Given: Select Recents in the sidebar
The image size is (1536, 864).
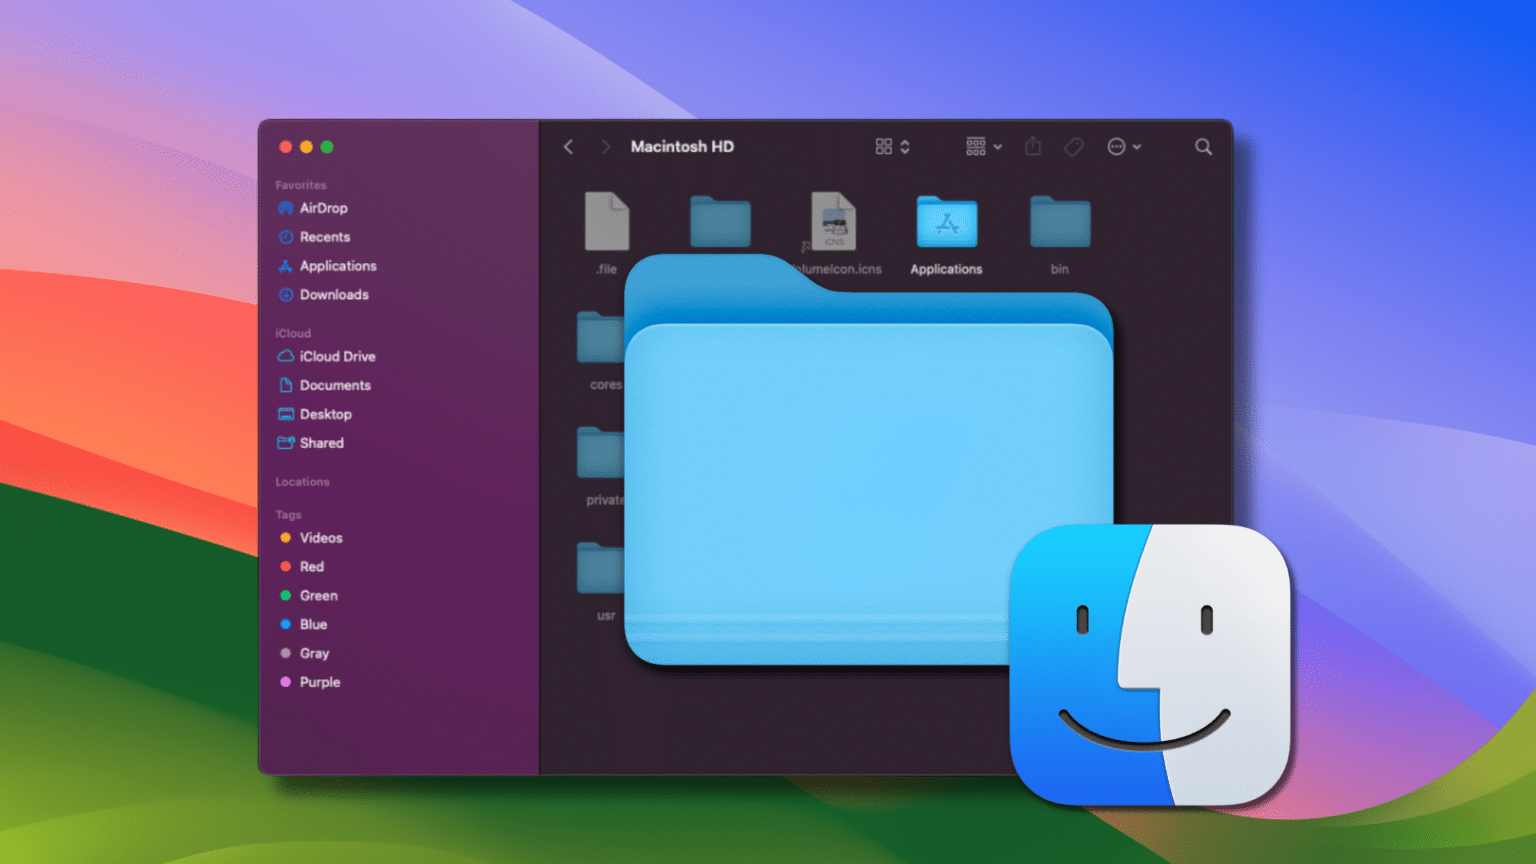Looking at the screenshot, I should click(324, 237).
